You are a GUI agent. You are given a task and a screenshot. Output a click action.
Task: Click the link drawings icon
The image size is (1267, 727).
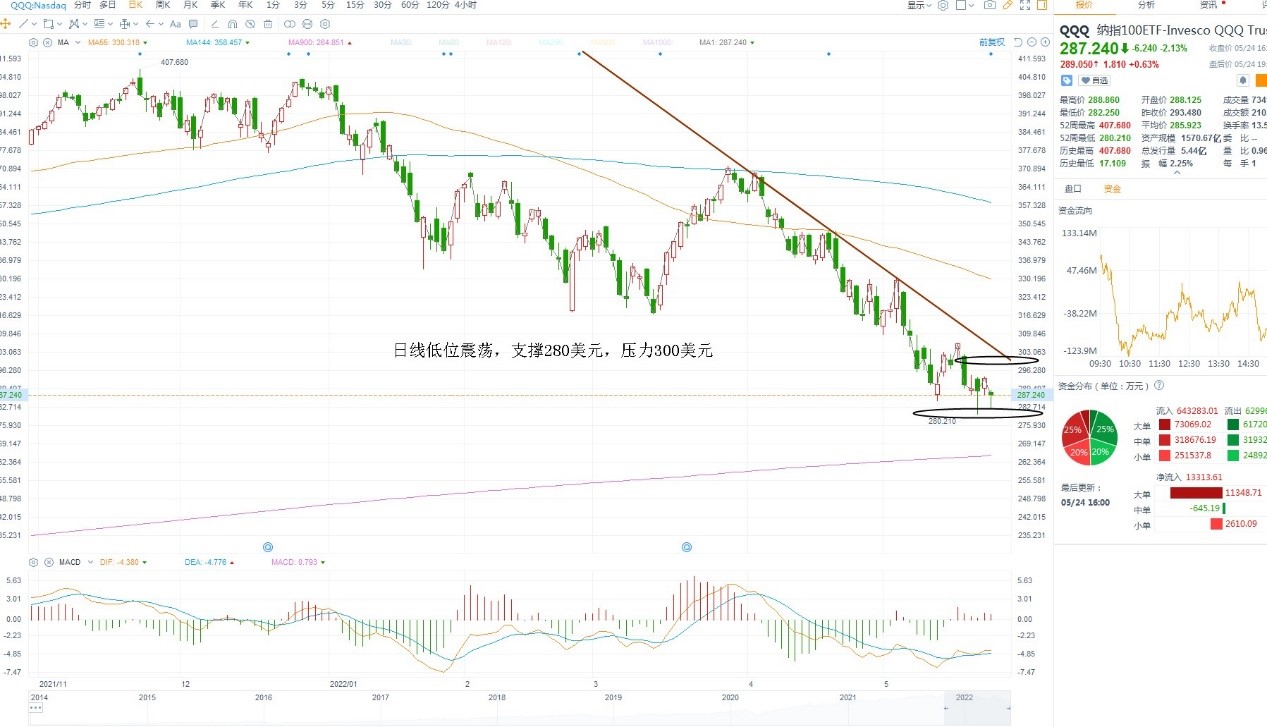tap(289, 24)
